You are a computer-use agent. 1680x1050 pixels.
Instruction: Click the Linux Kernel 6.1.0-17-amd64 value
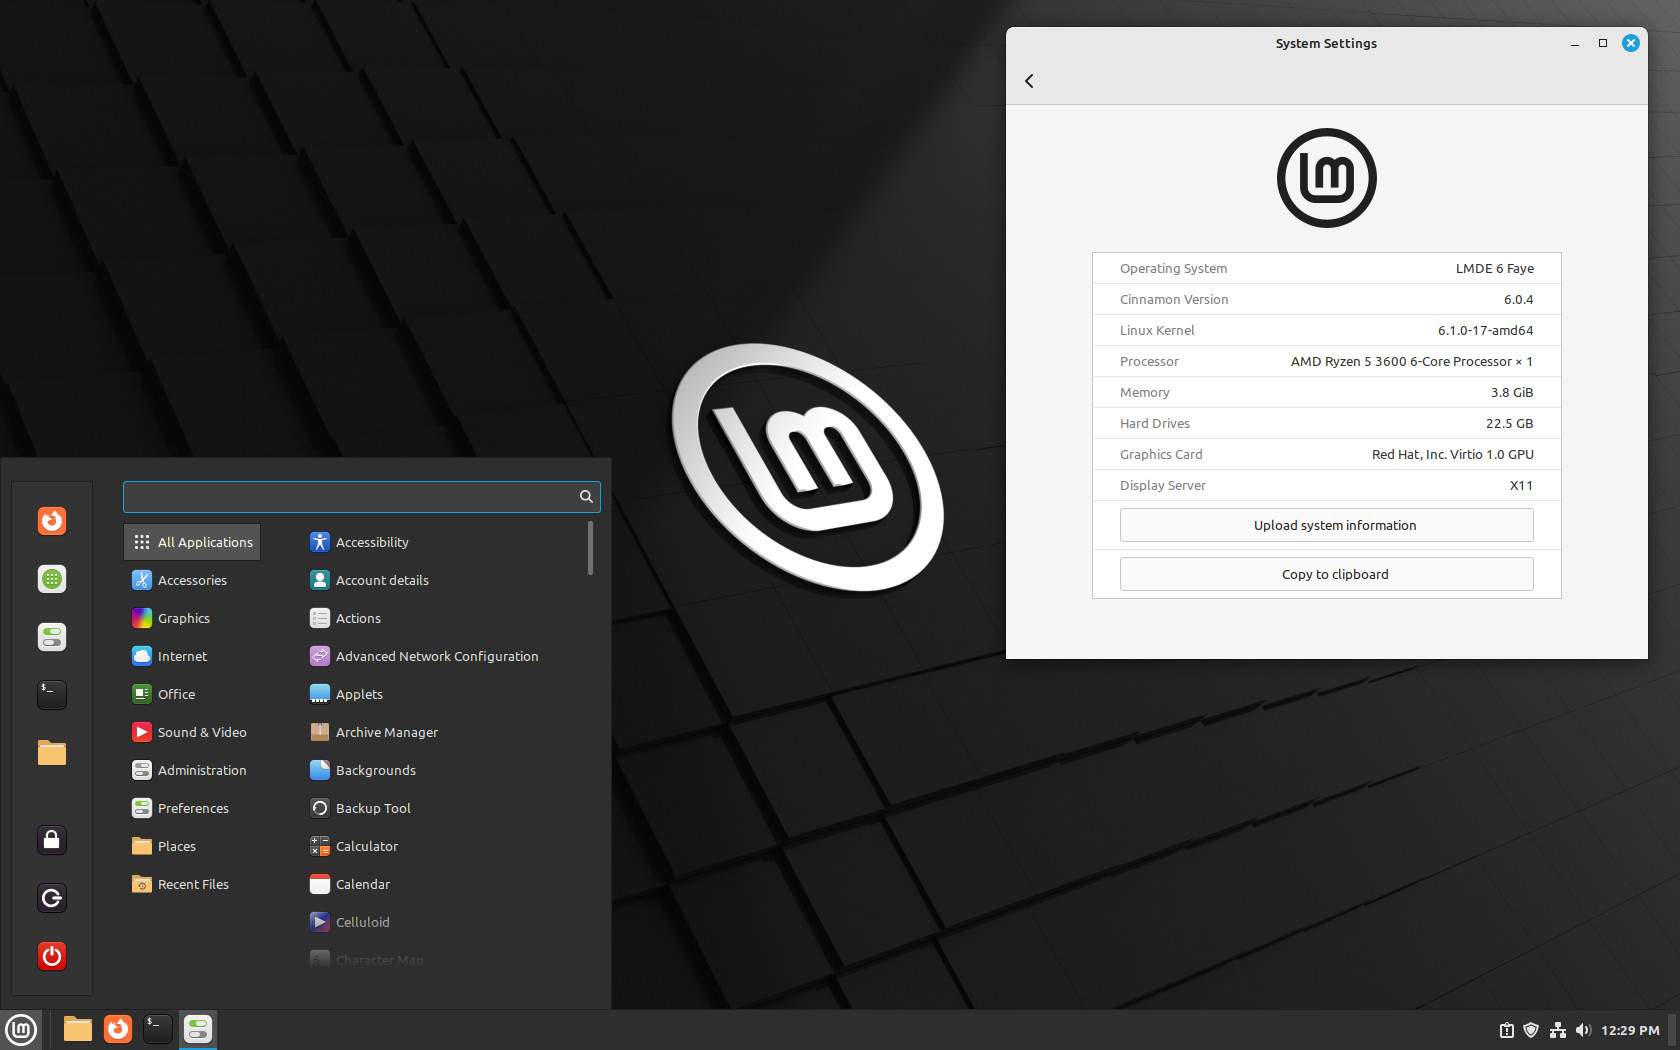click(x=1485, y=330)
